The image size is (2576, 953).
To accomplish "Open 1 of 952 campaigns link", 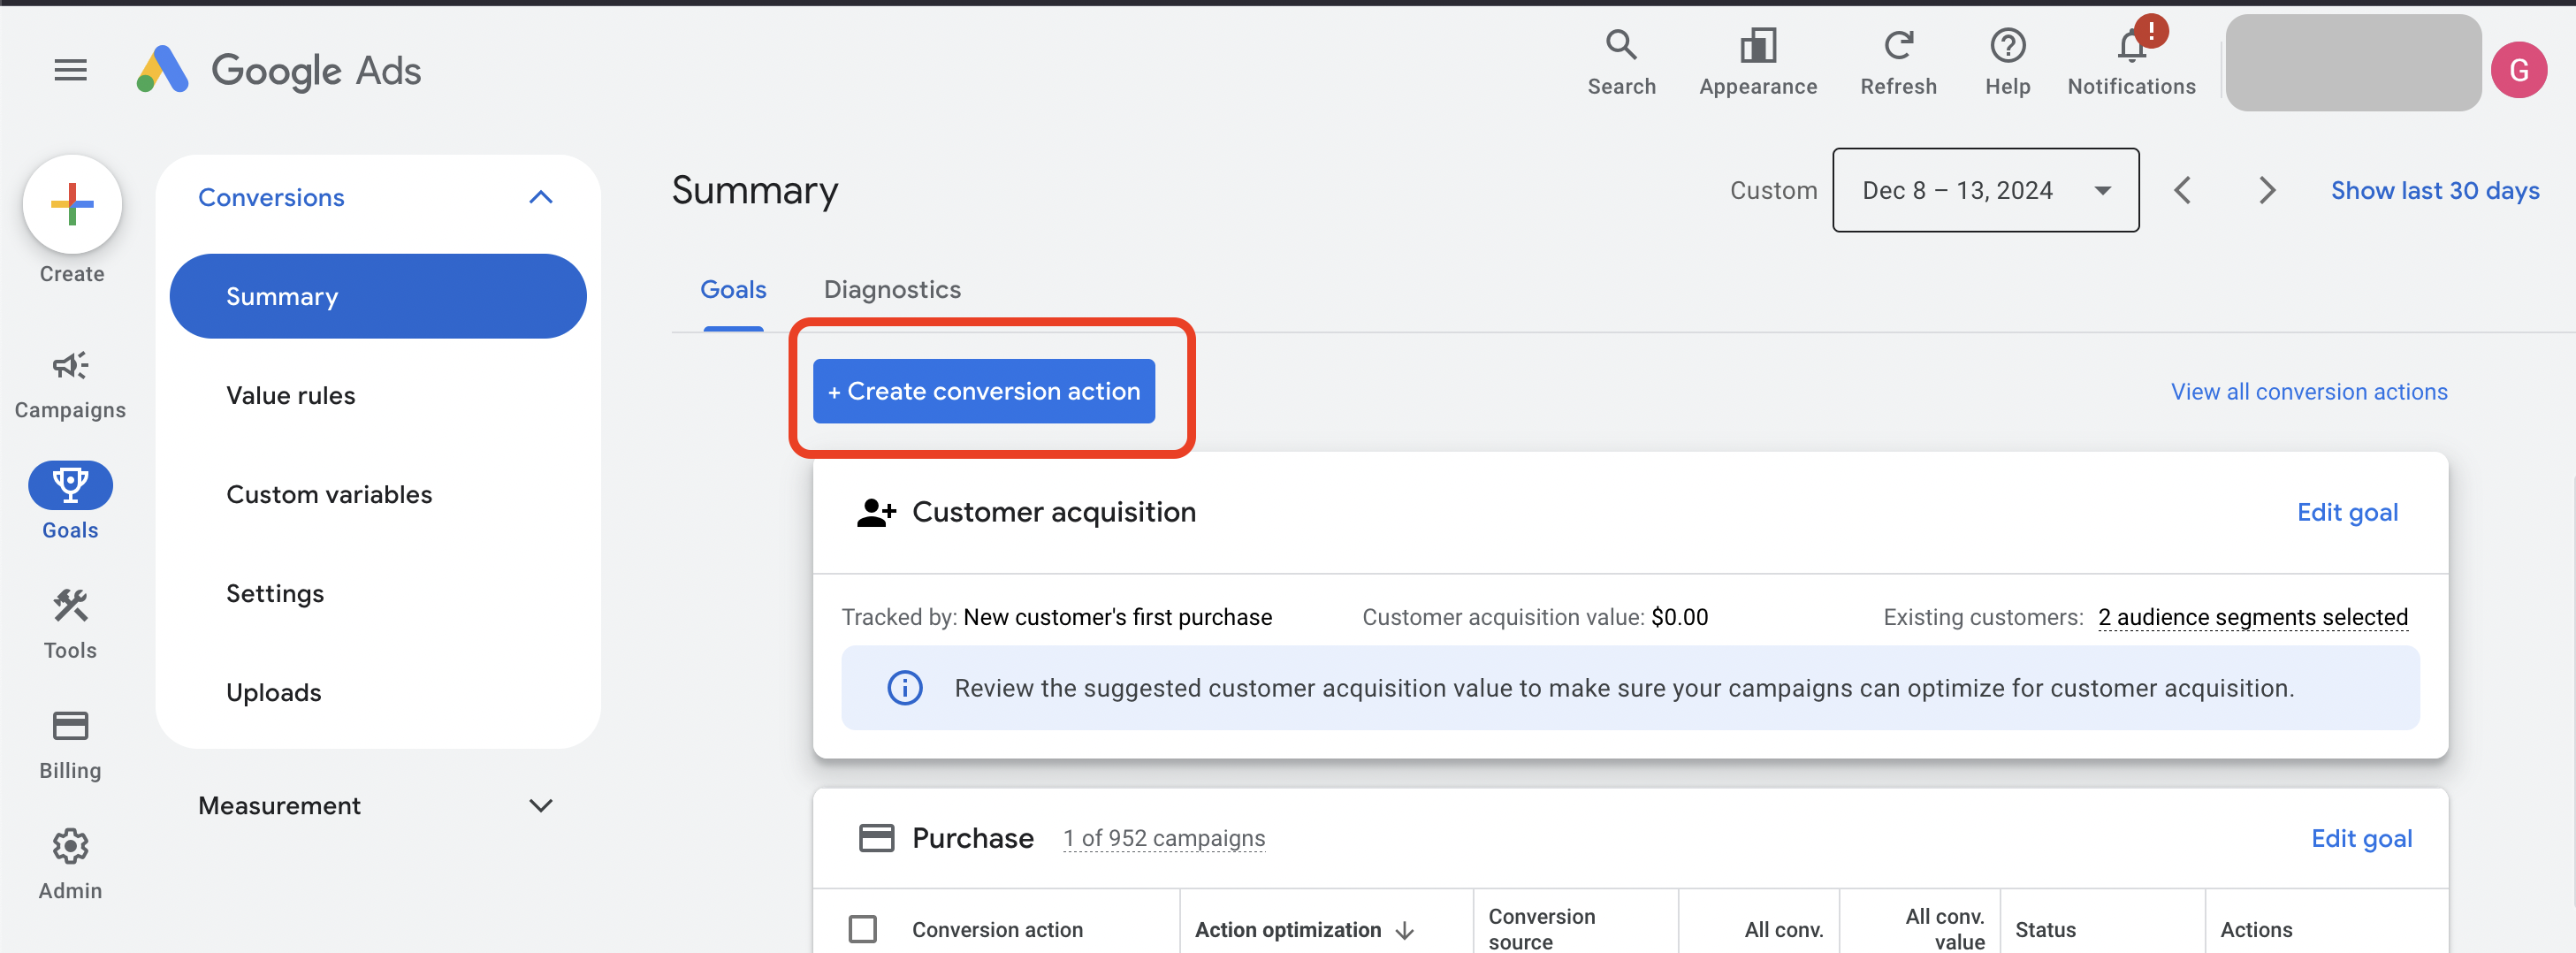I will pos(1163,838).
